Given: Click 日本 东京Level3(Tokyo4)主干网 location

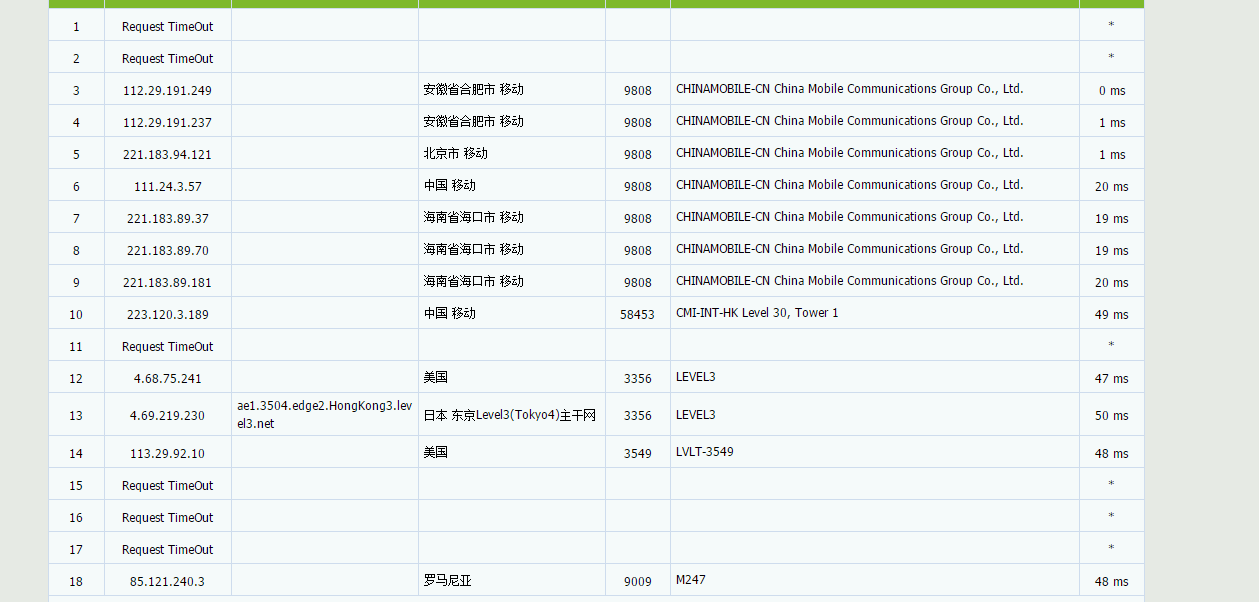Looking at the screenshot, I should tap(509, 414).
